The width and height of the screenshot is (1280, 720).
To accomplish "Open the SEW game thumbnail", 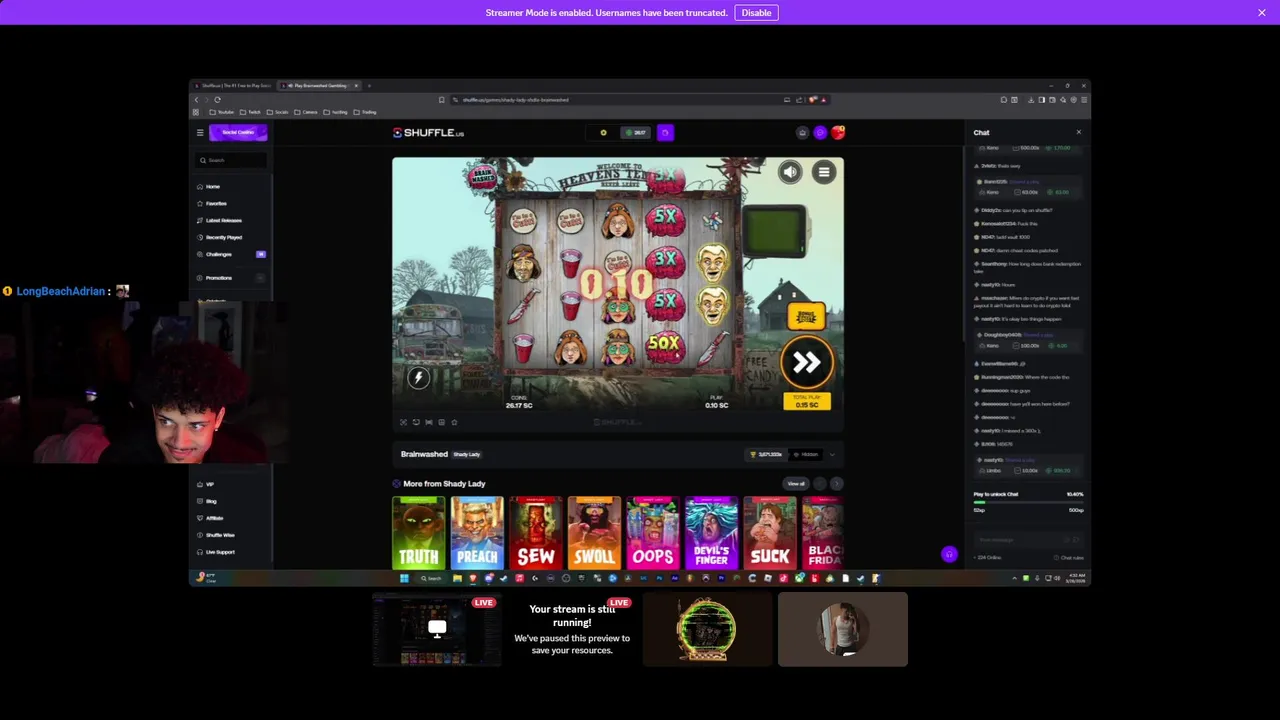I will coord(536,532).
